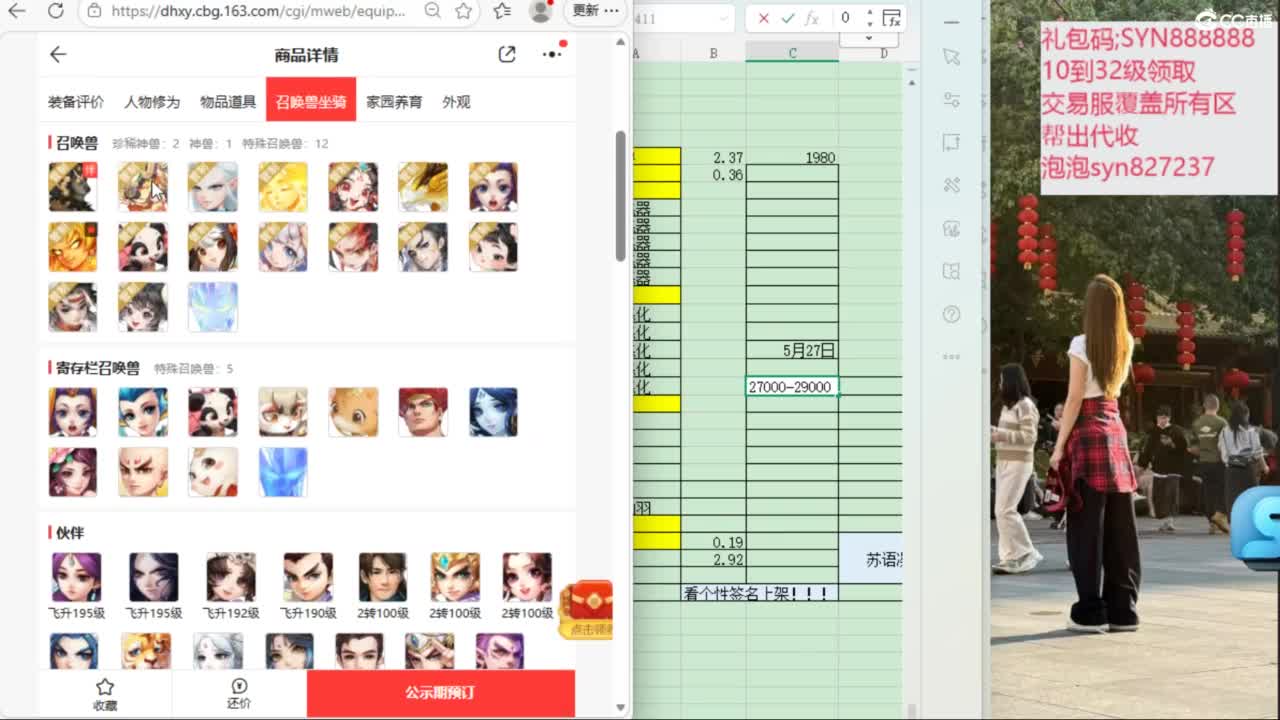The width and height of the screenshot is (1280, 720).
Task: Confirm the formula entry with the green checkmark
Action: 787,19
